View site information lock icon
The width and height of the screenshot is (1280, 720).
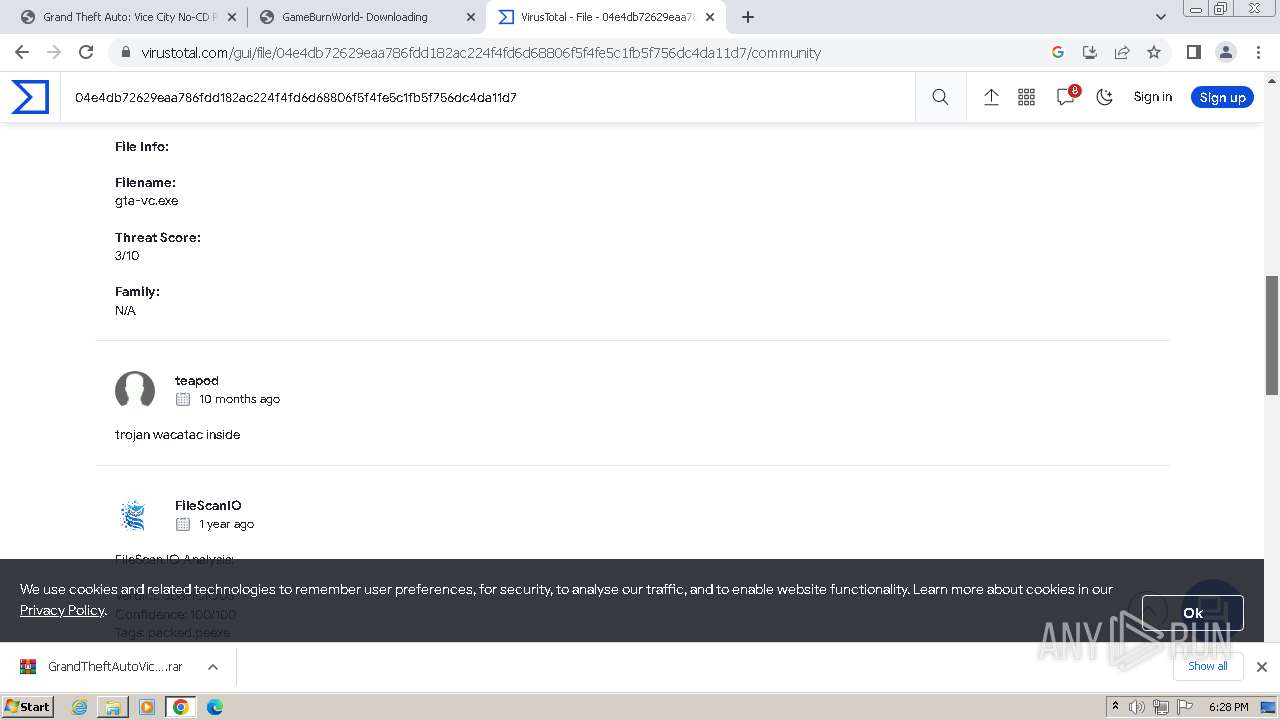click(x=125, y=53)
